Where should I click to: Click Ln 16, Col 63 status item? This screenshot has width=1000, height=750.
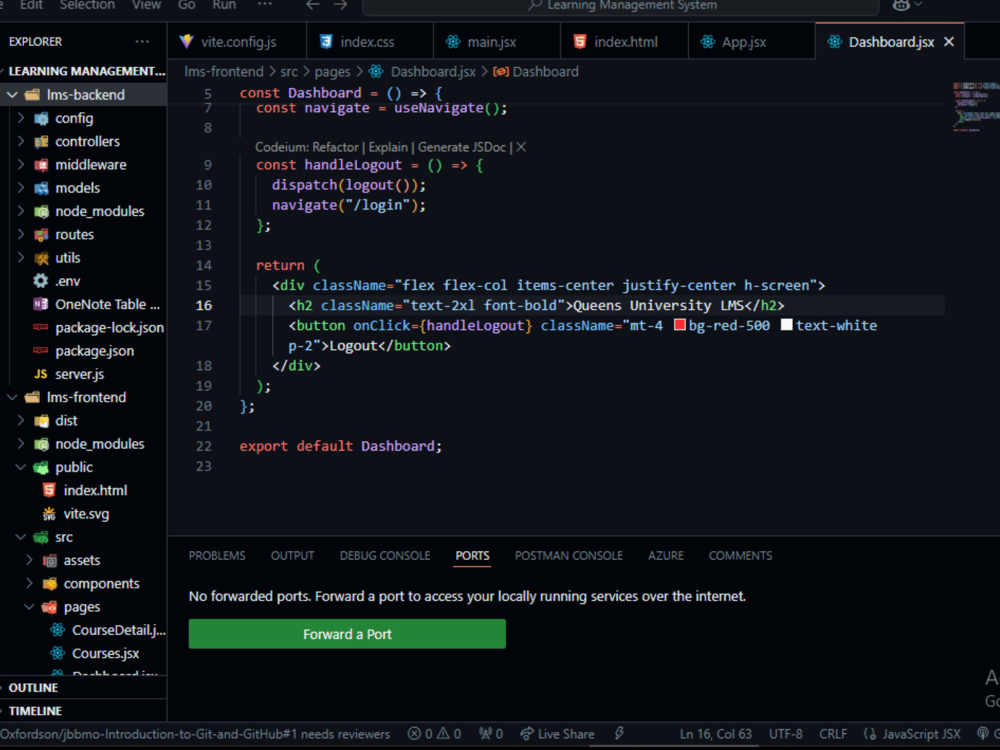[716, 734]
